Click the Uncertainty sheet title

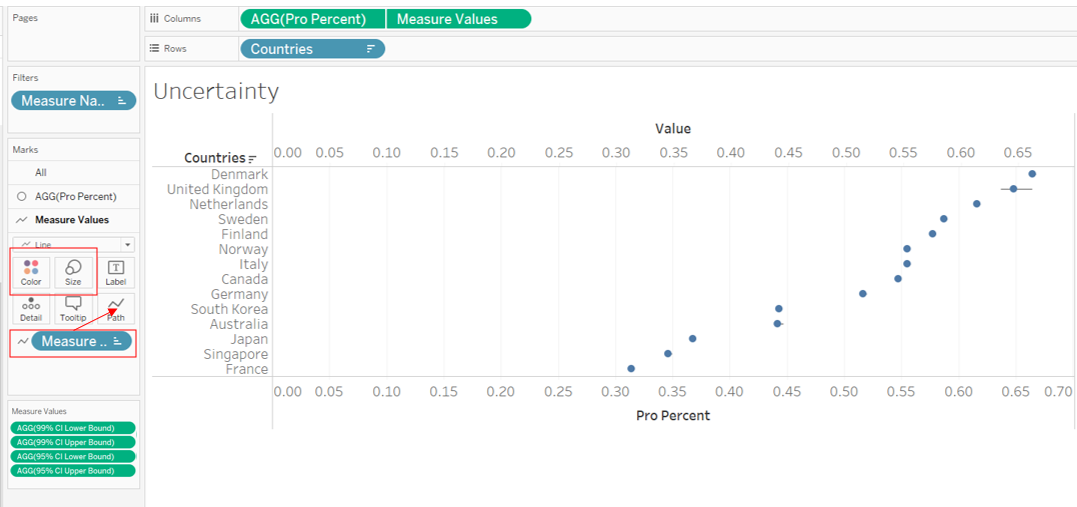tap(216, 92)
